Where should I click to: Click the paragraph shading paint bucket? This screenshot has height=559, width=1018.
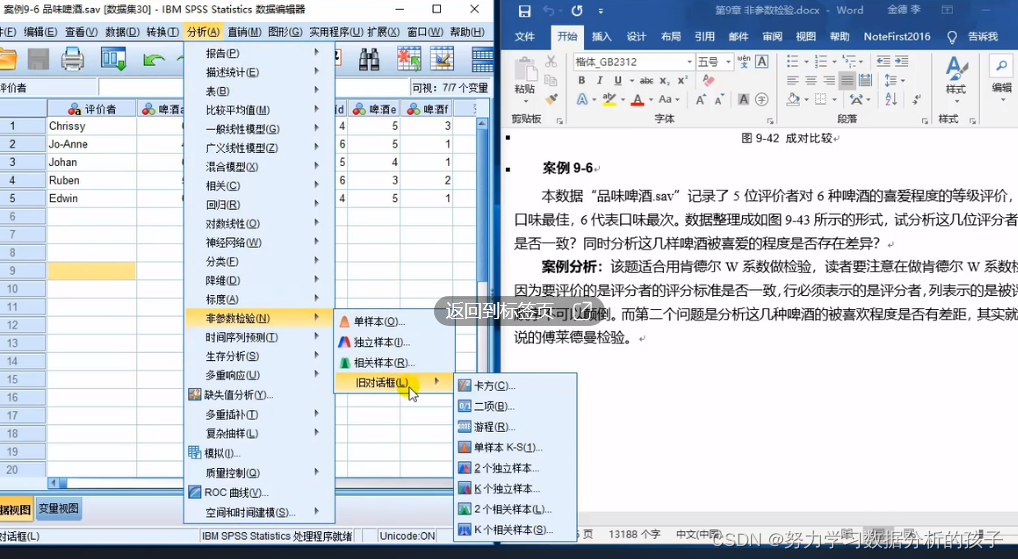793,99
